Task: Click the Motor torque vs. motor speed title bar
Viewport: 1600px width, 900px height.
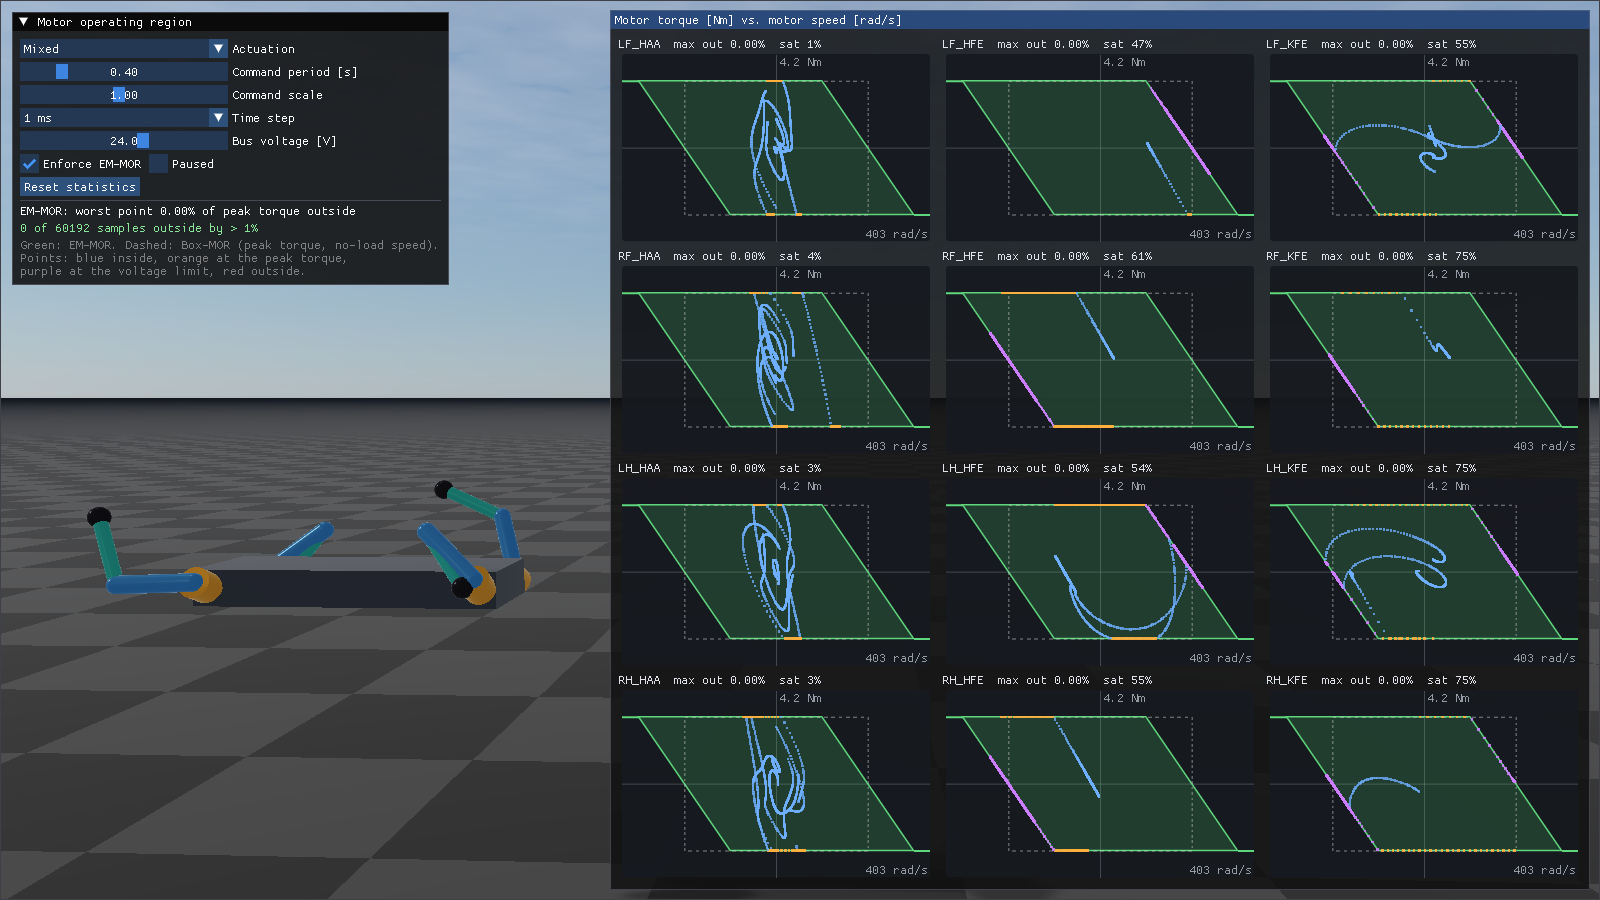Action: pos(1100,20)
